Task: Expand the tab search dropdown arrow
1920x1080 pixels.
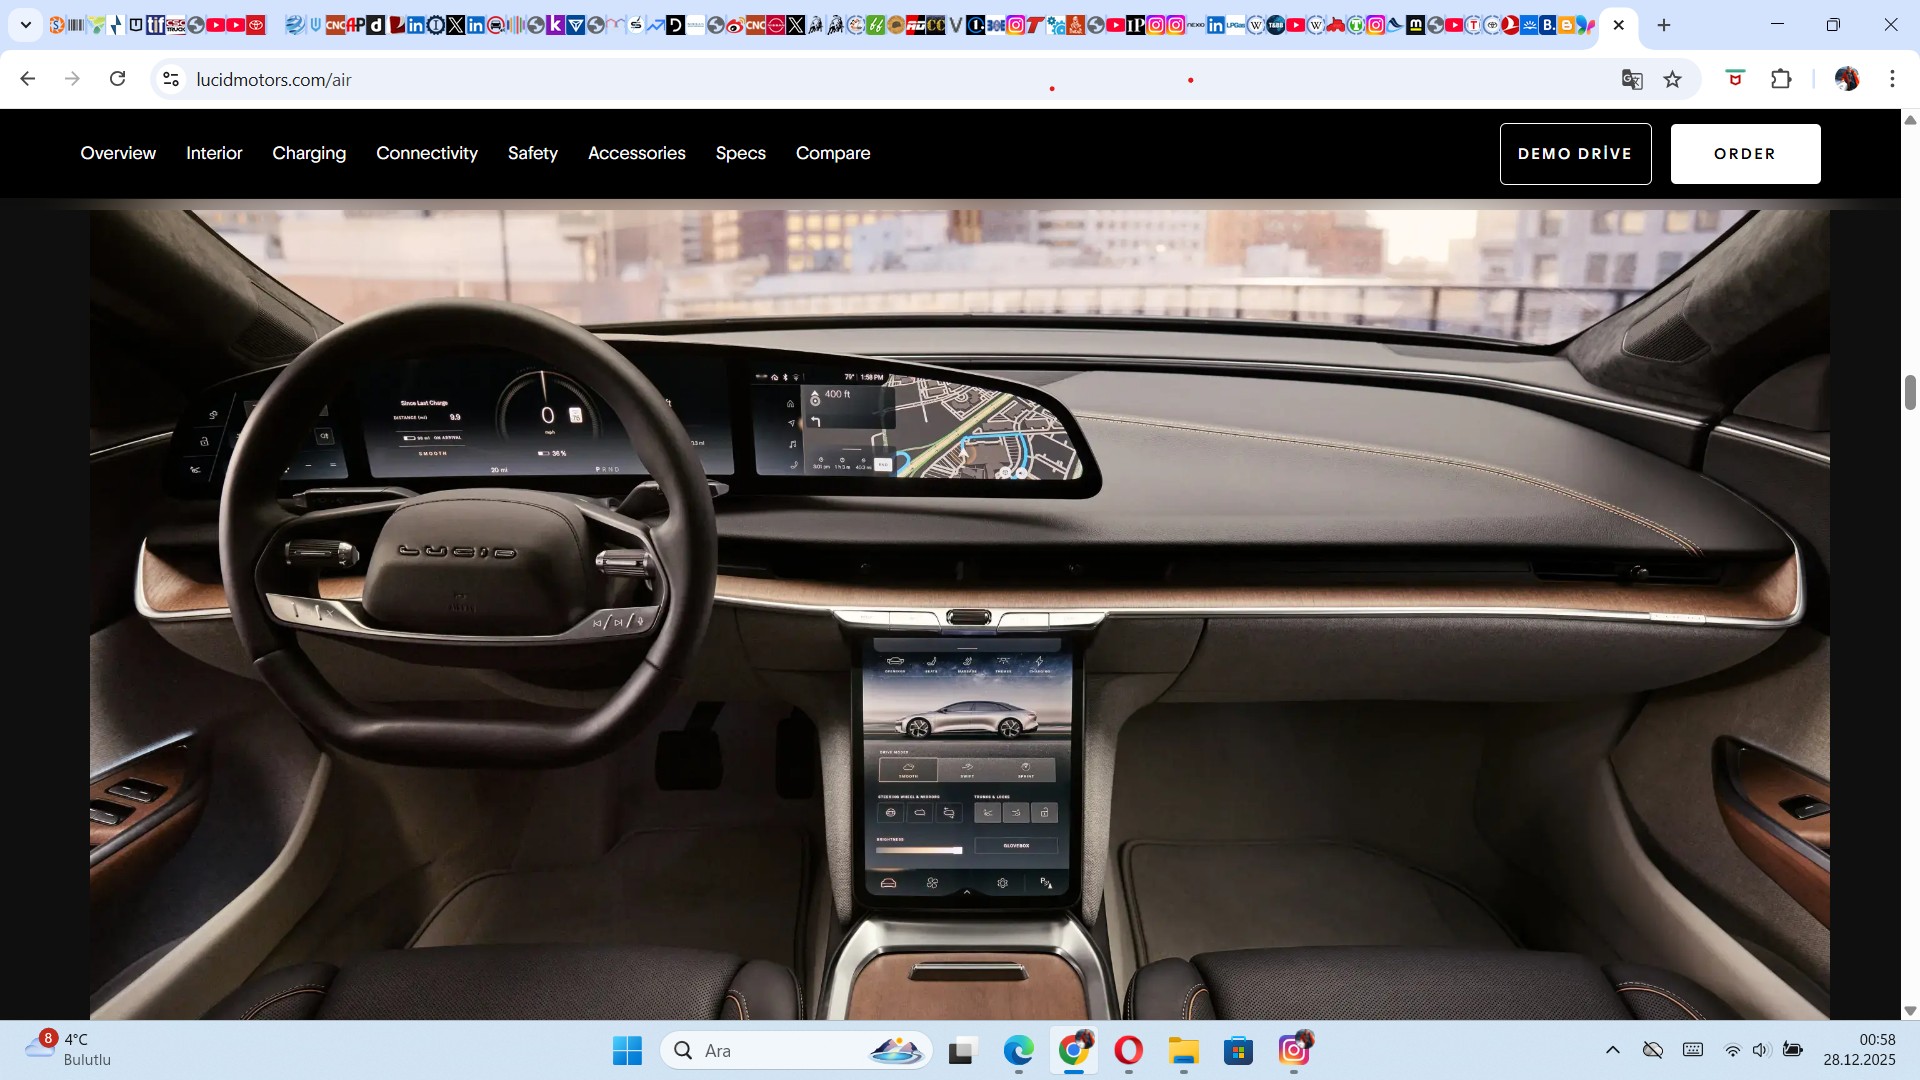Action: coord(26,25)
